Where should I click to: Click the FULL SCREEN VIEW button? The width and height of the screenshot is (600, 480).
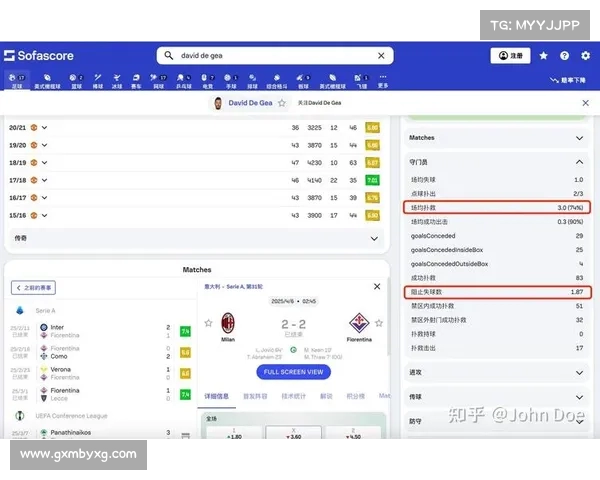click(x=293, y=372)
